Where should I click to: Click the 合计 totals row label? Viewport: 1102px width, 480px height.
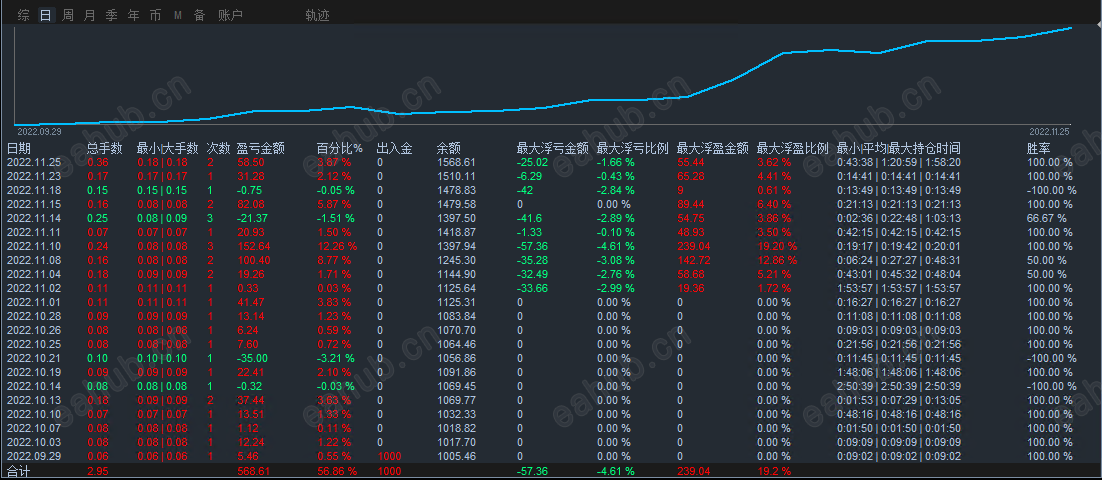[x=19, y=470]
